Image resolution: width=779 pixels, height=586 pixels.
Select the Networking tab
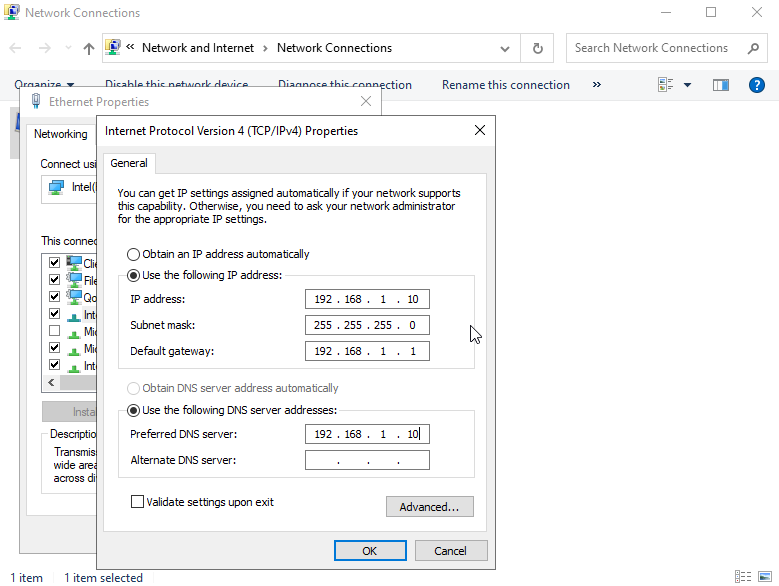click(61, 134)
